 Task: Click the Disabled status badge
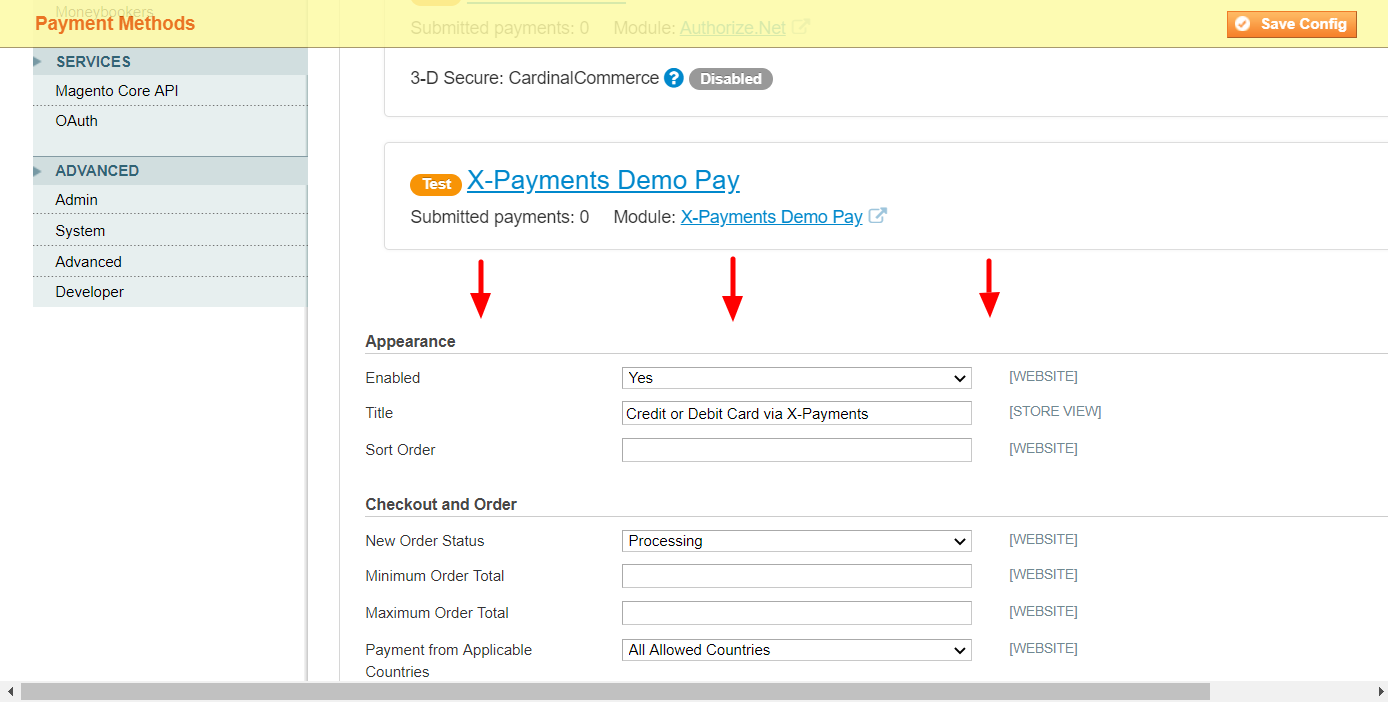click(x=731, y=79)
